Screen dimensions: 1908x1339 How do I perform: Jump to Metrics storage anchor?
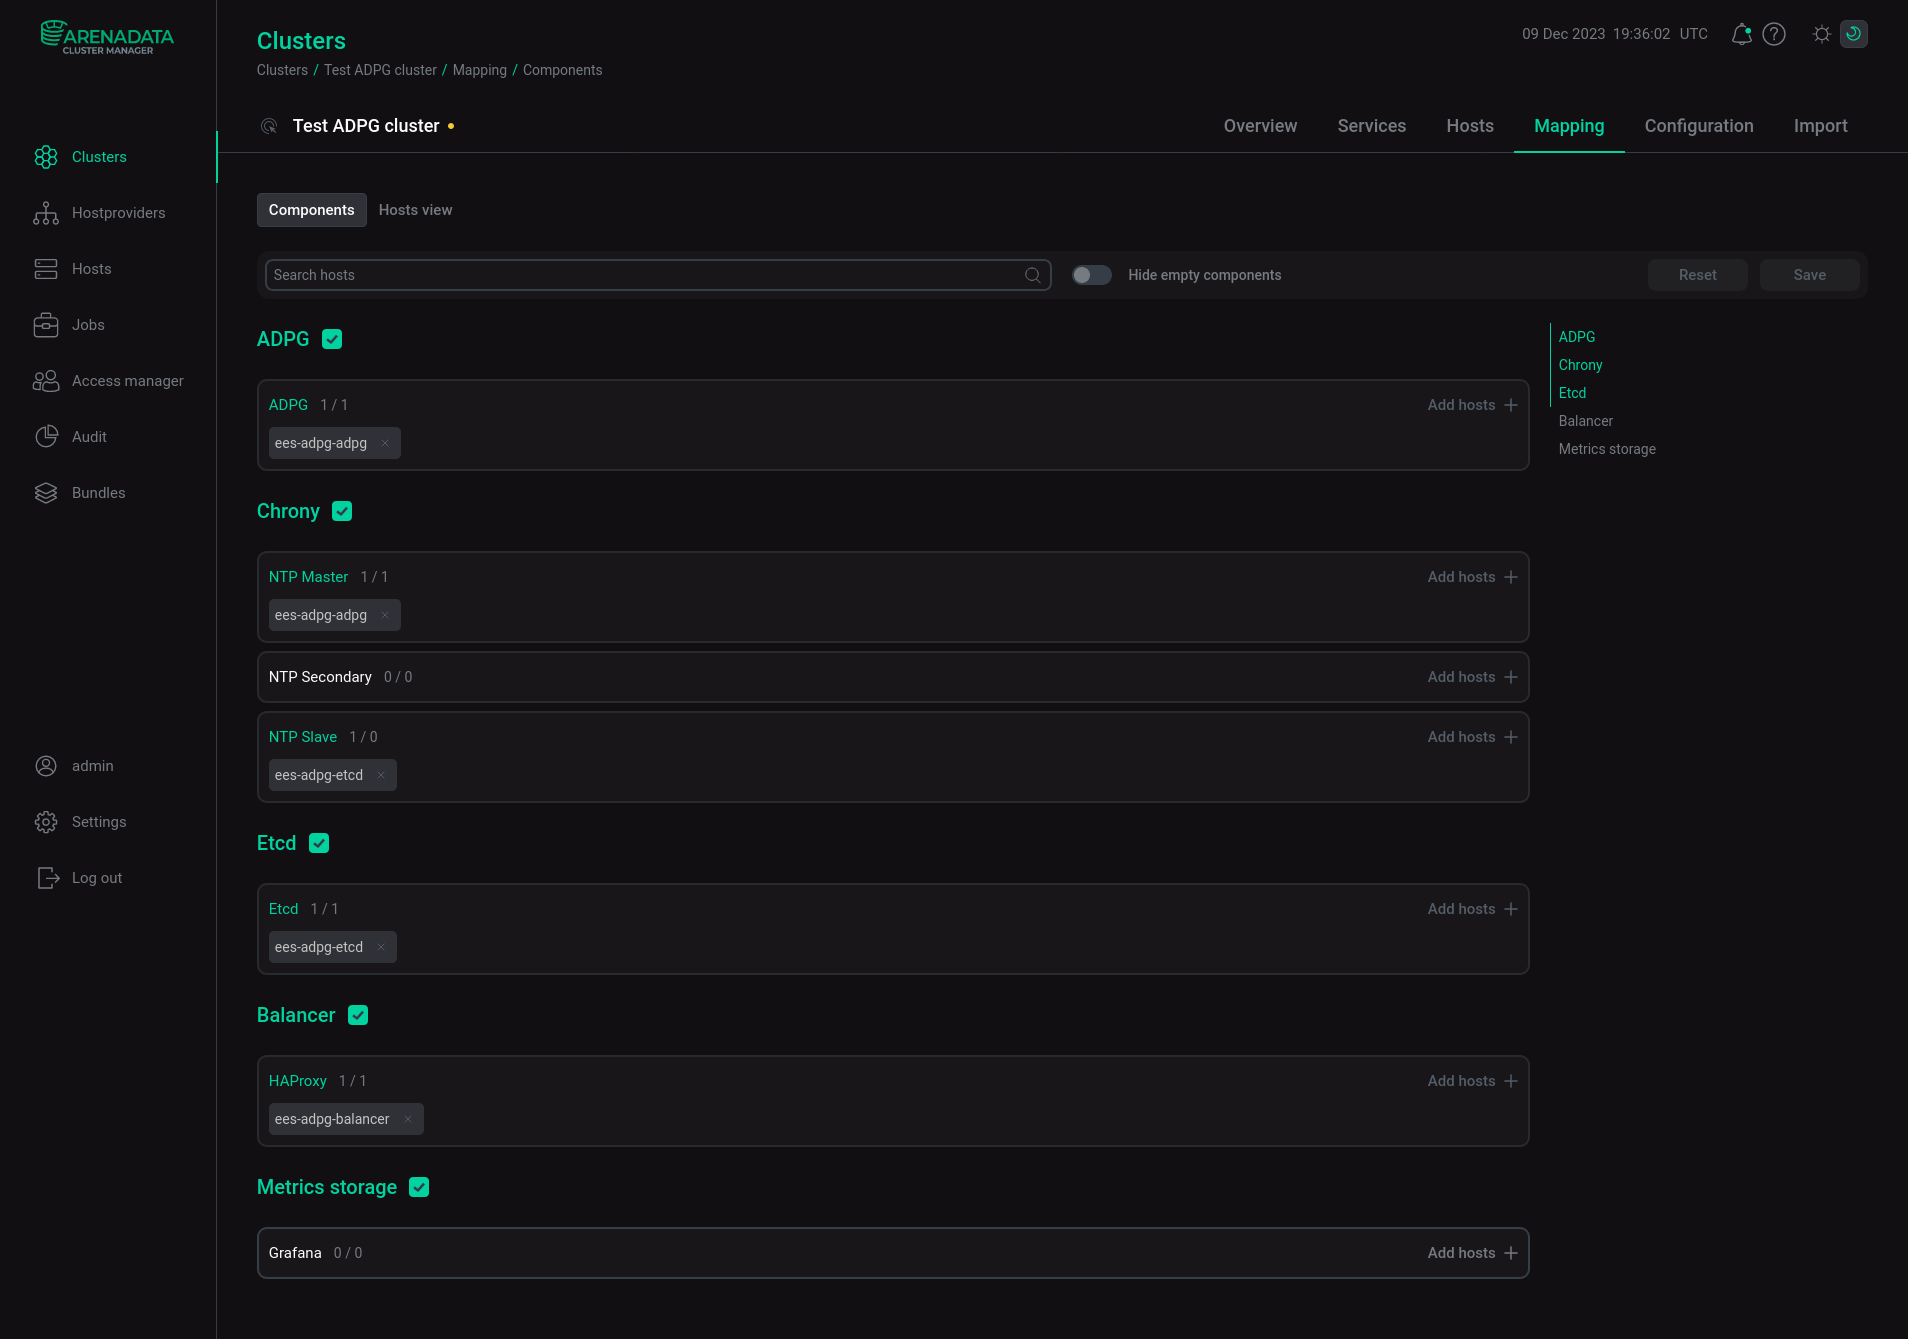(x=1607, y=449)
